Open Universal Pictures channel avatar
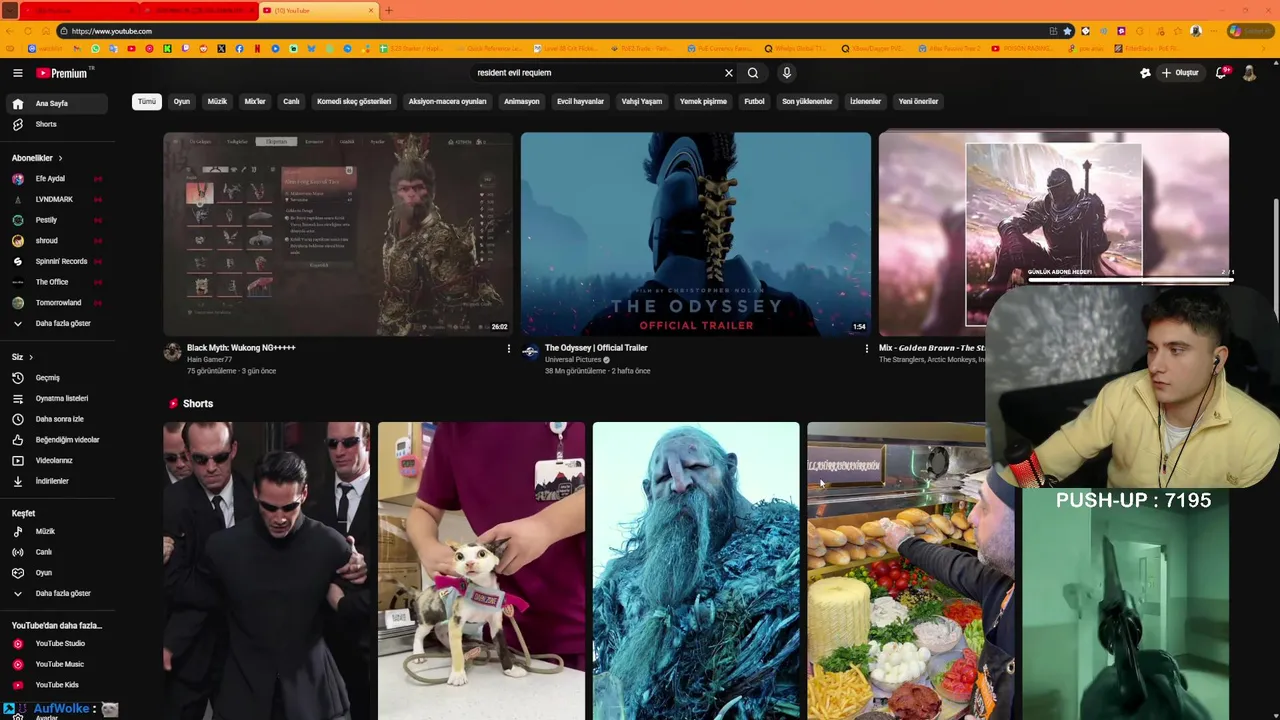 (x=530, y=352)
